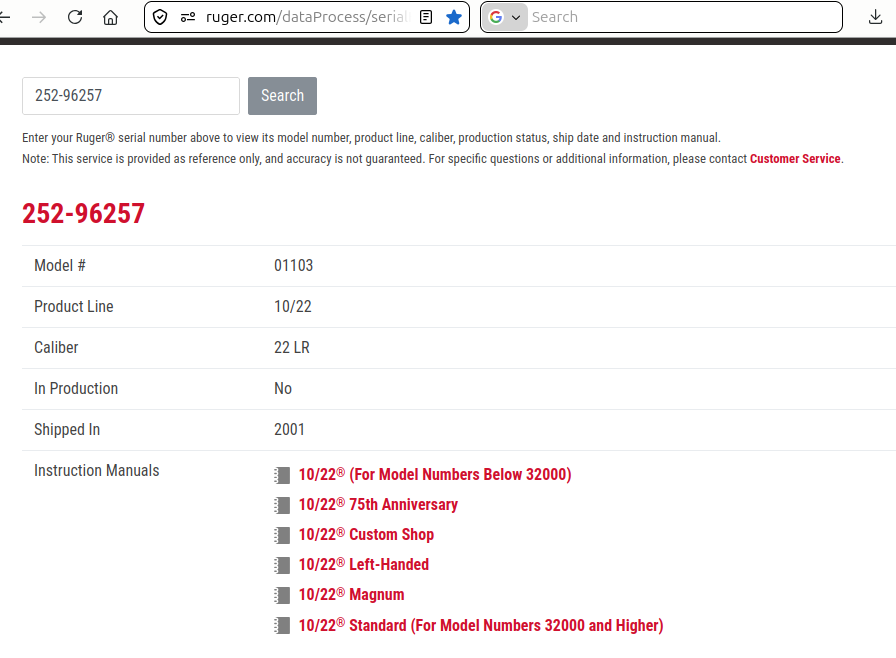Click the serial number input field

click(131, 96)
